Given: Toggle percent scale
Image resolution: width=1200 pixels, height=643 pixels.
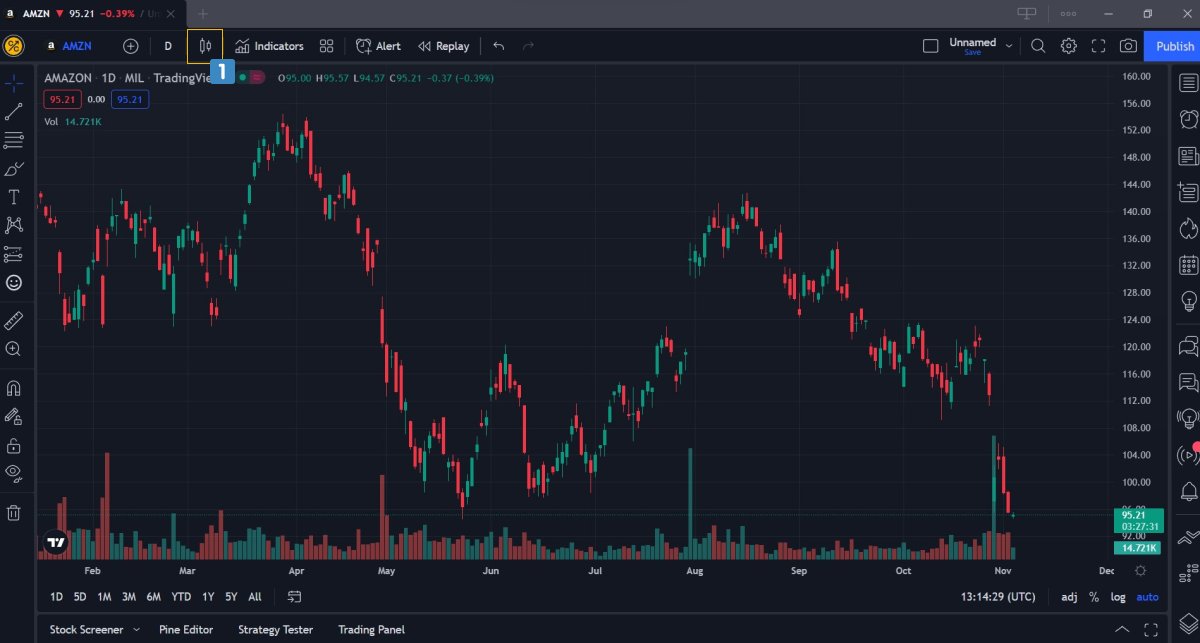Looking at the screenshot, I should tap(1094, 597).
